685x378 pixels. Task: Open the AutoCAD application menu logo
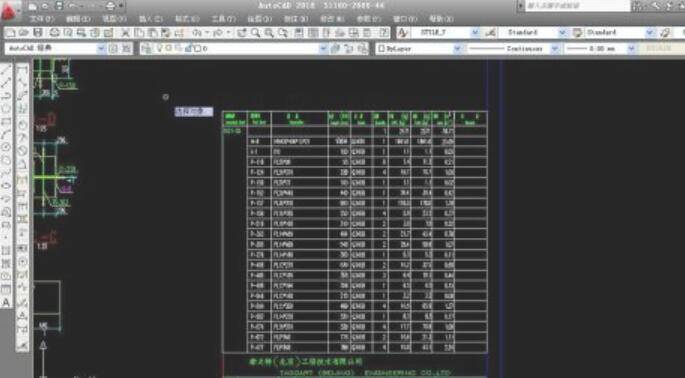click(10, 10)
